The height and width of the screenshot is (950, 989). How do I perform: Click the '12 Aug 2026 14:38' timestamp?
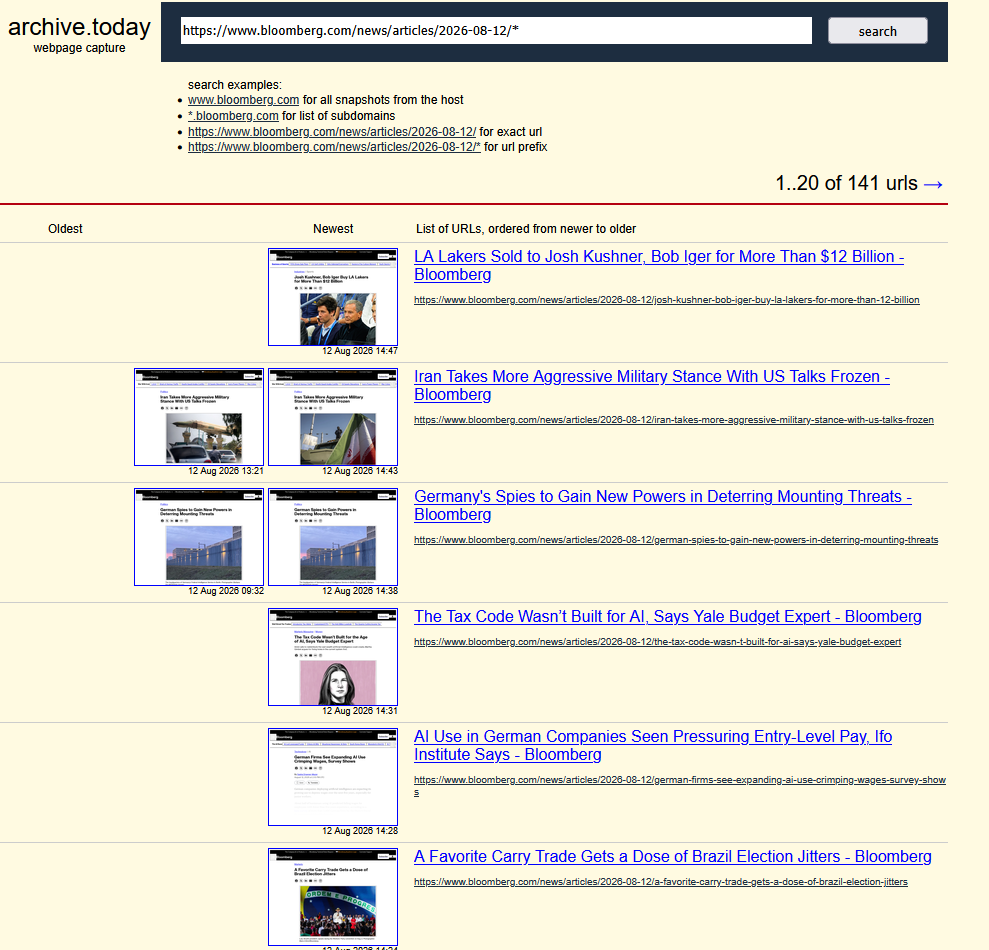coord(360,590)
